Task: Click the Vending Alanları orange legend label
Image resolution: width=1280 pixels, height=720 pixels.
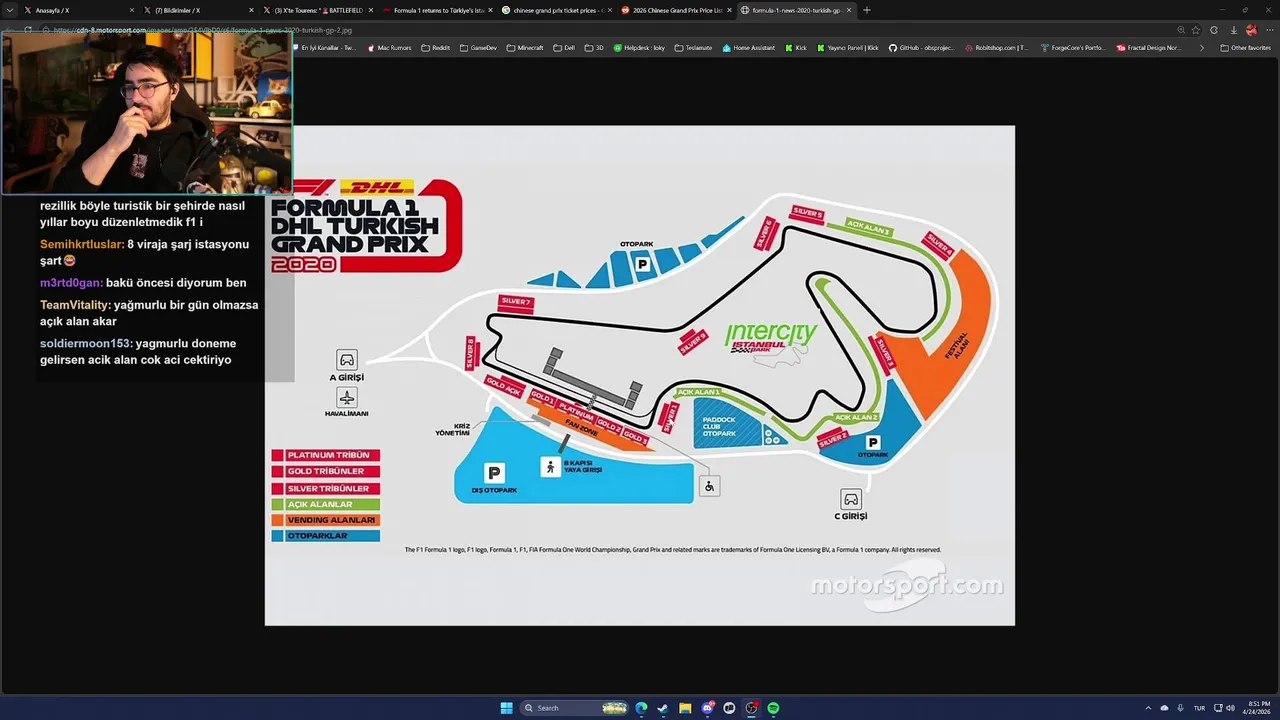Action: pos(332,520)
